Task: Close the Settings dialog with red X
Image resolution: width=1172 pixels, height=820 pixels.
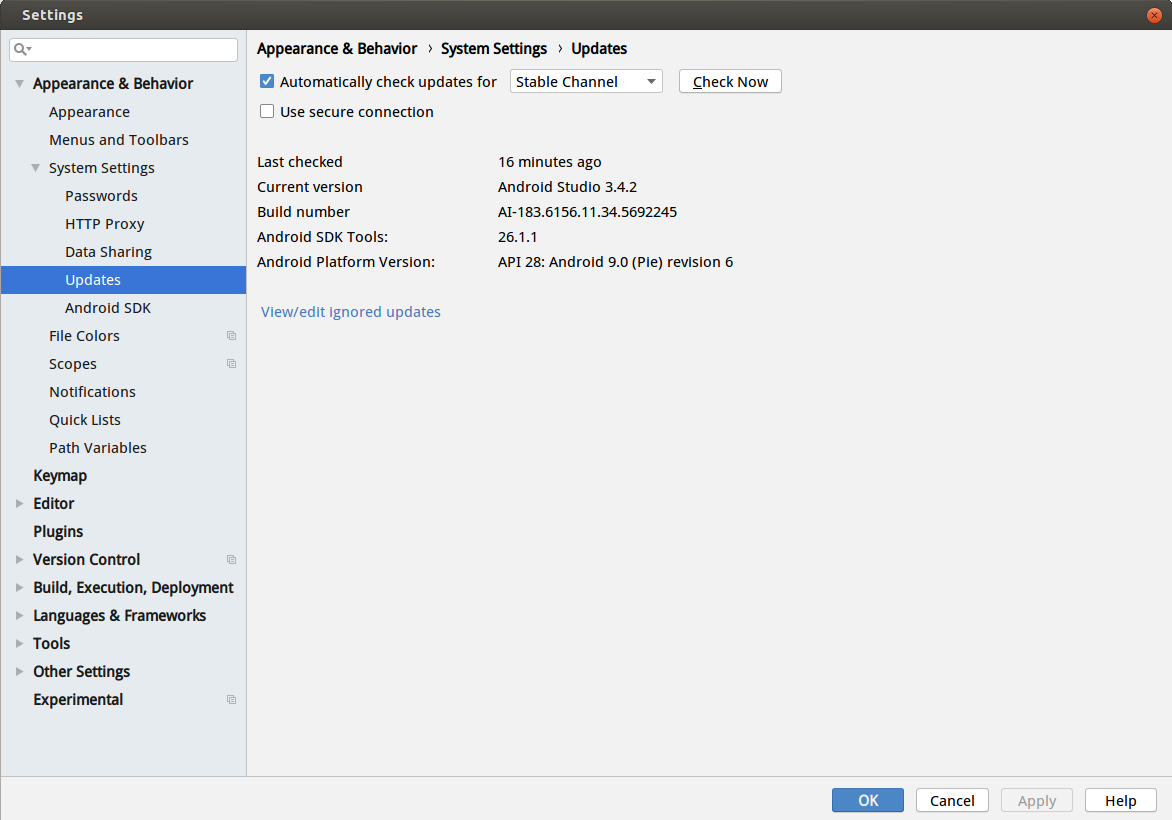Action: 1154,15
